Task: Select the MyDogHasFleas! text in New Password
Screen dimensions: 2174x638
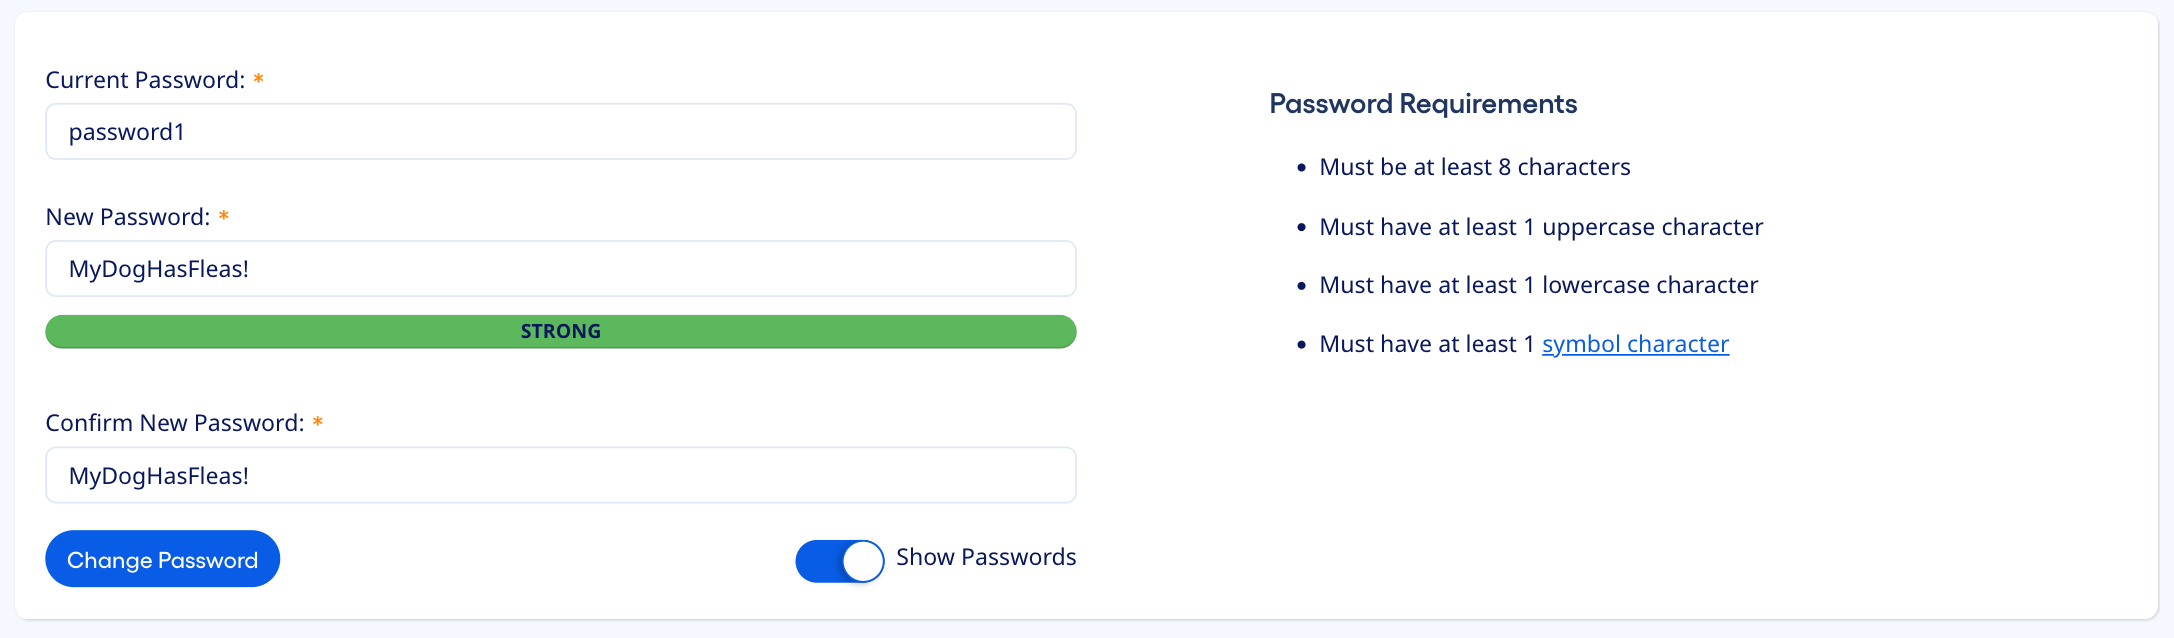Action: (158, 268)
